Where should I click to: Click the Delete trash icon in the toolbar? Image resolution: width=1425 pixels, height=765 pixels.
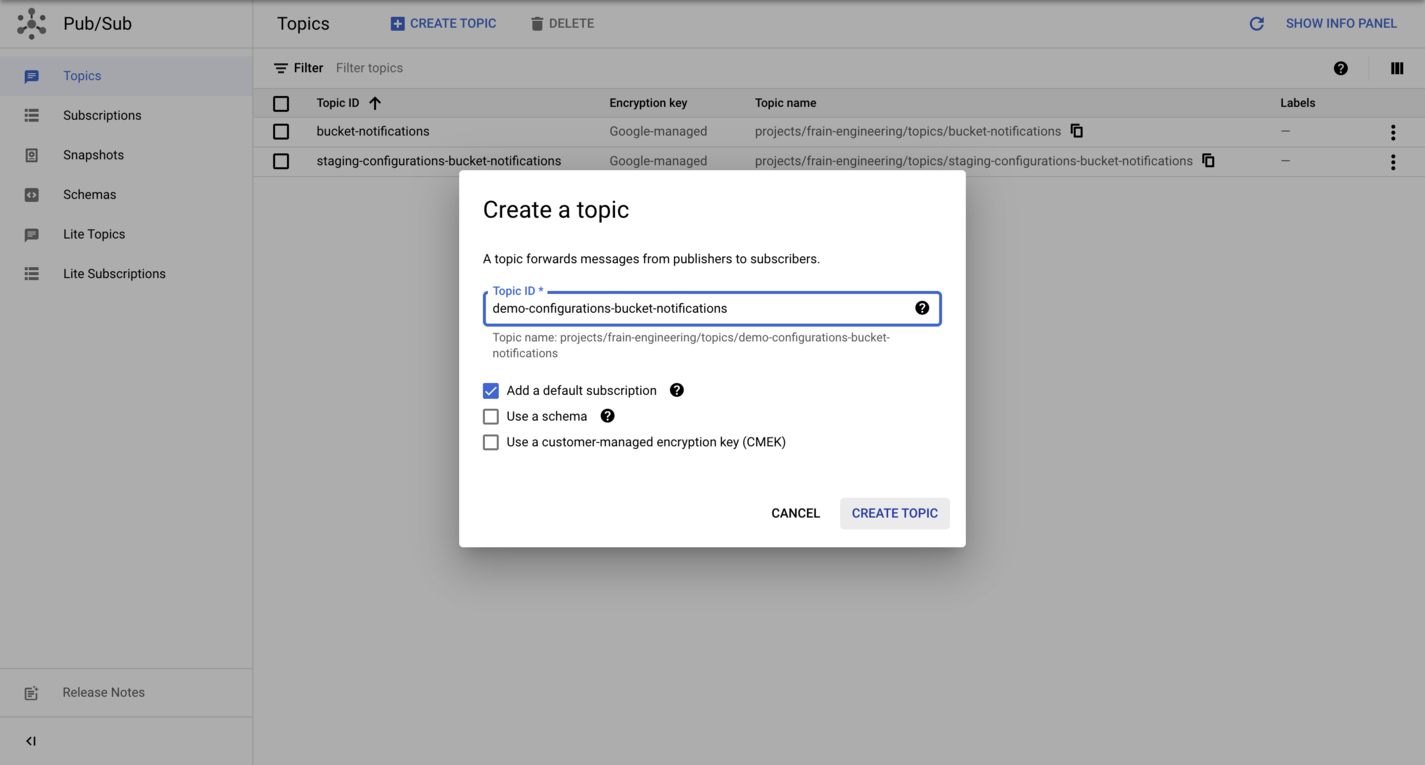click(x=537, y=23)
